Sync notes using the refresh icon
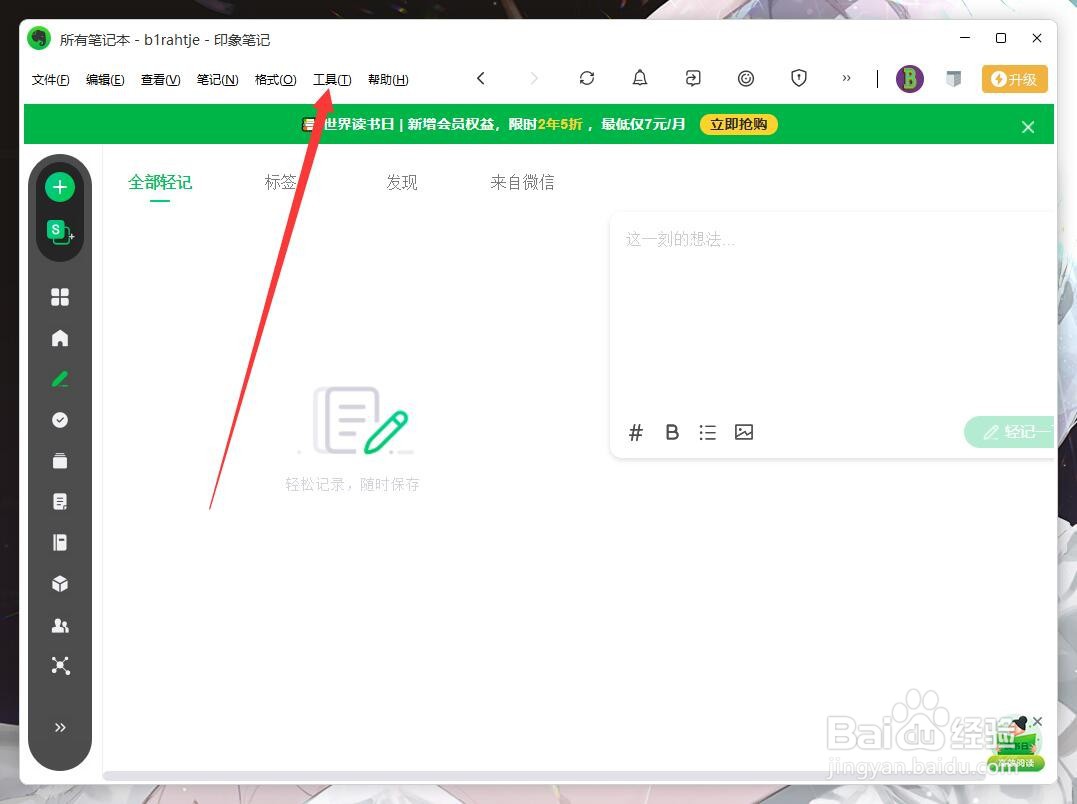The height and width of the screenshot is (804, 1077). click(x=587, y=78)
